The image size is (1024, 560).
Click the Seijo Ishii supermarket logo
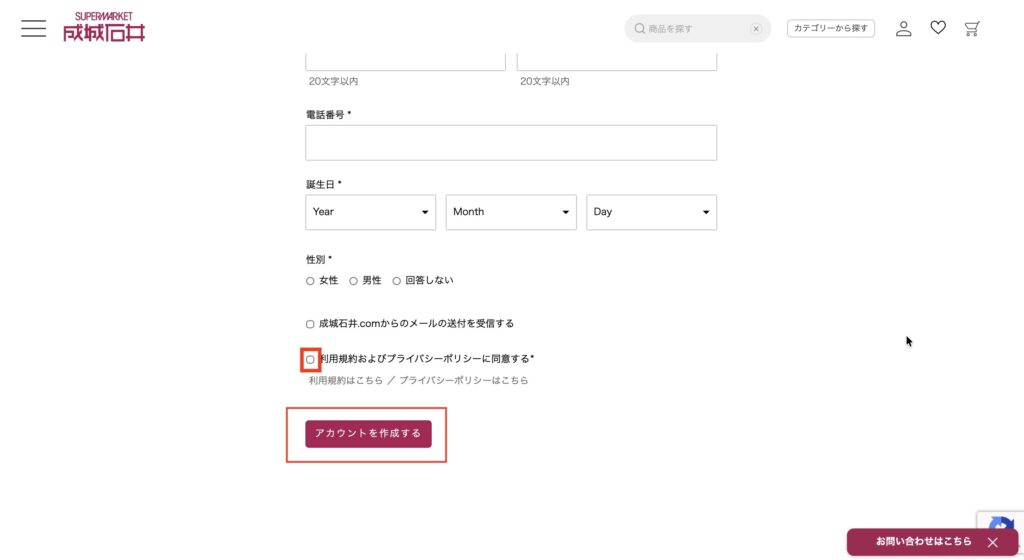click(x=104, y=27)
